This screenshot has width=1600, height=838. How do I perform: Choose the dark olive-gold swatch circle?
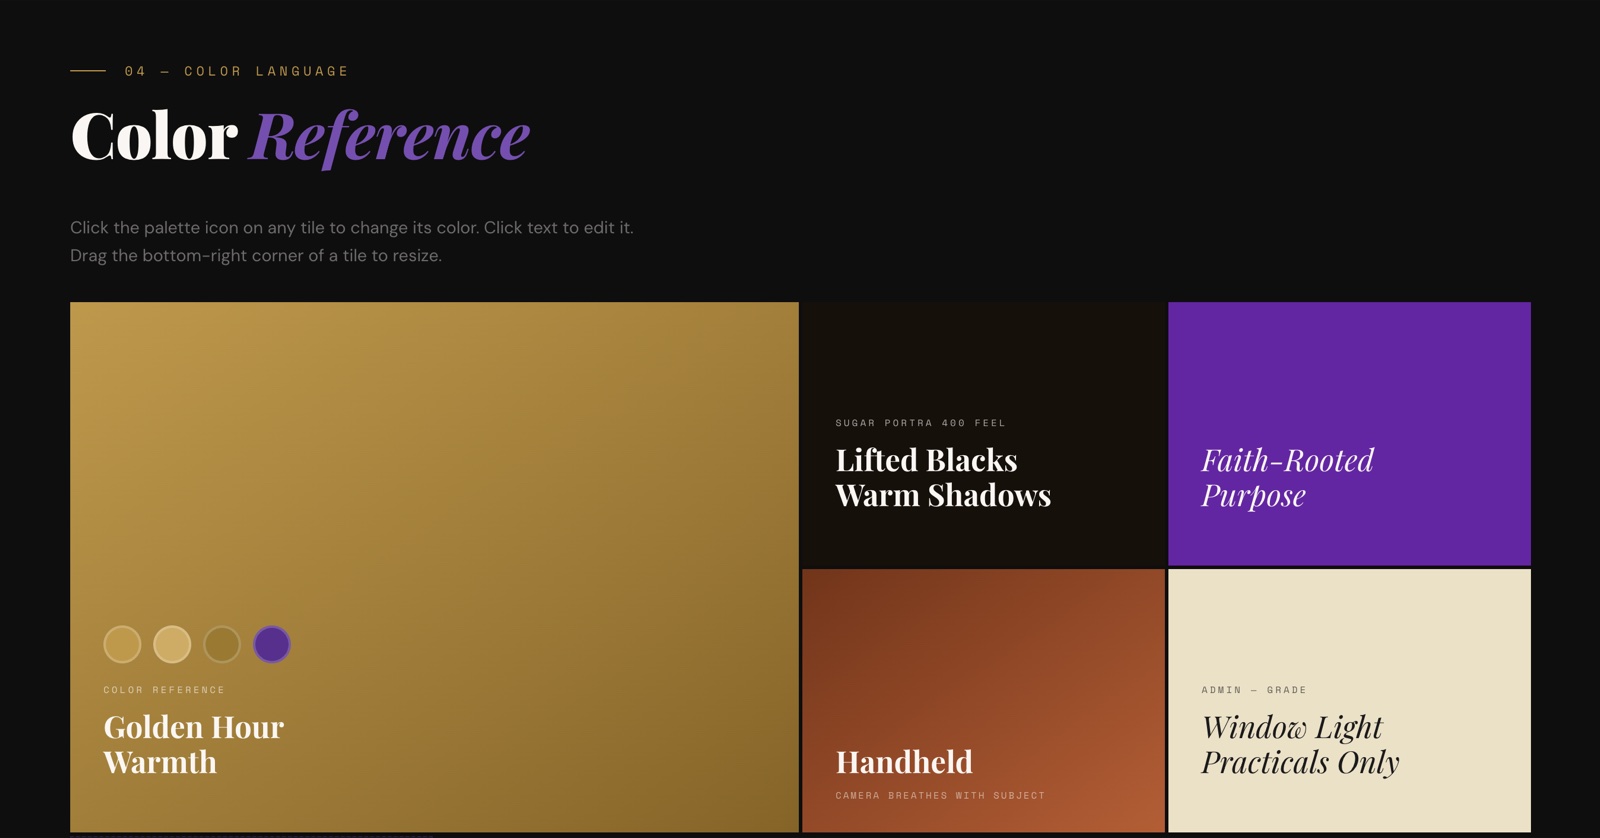222,644
